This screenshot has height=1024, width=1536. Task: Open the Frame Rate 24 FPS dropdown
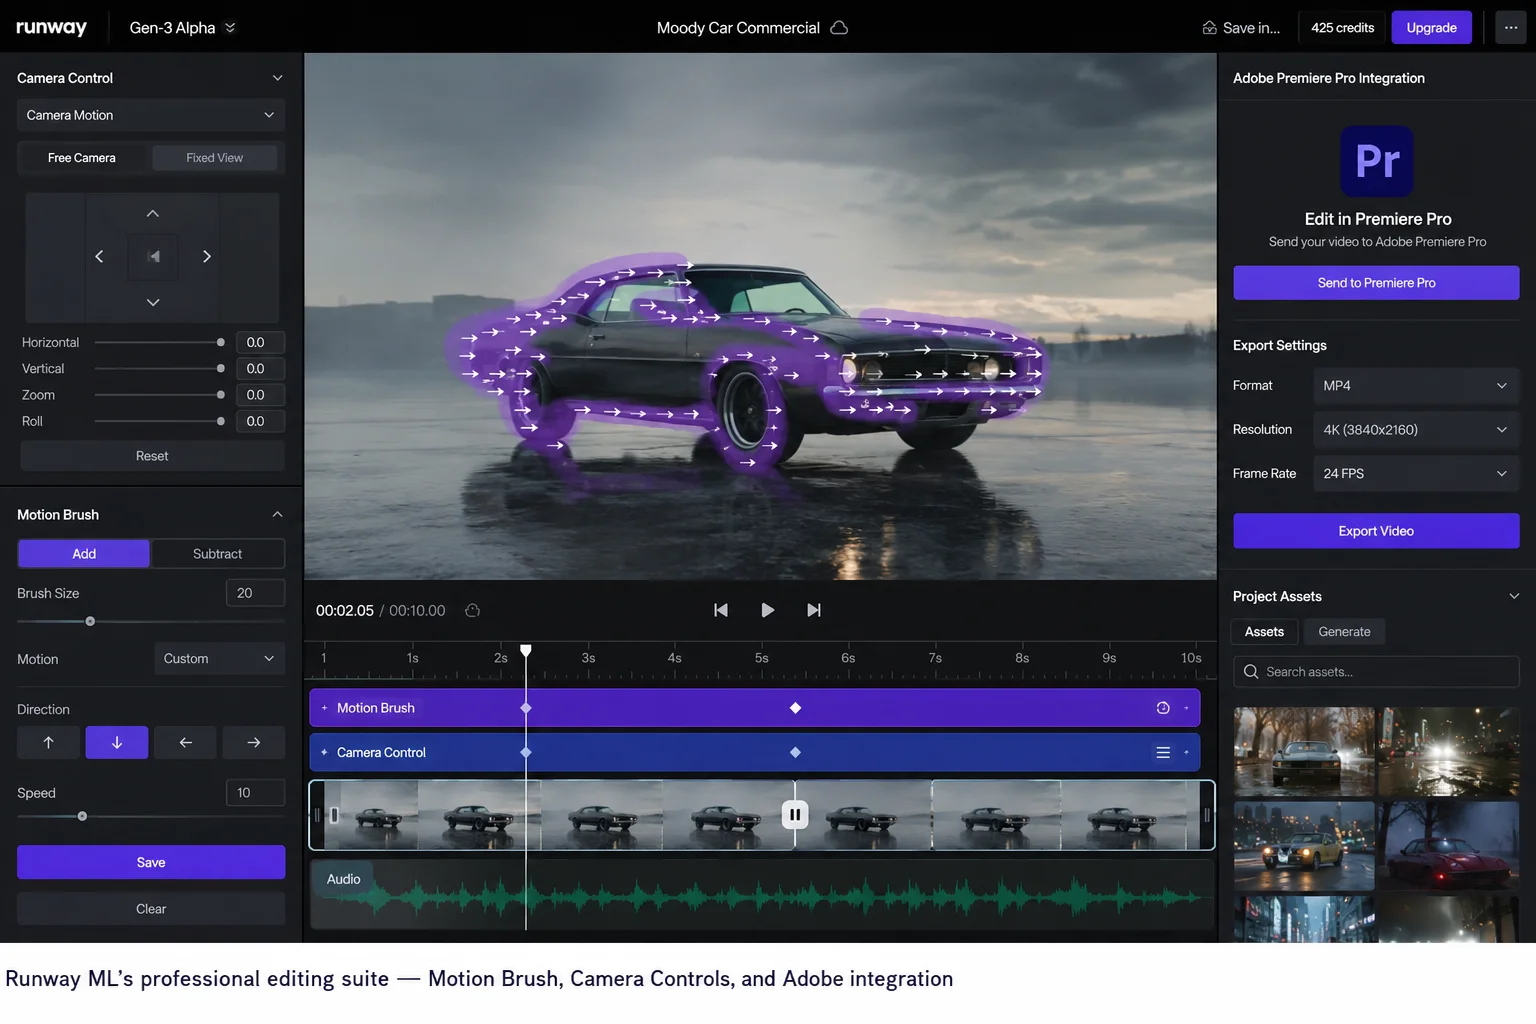point(1416,474)
